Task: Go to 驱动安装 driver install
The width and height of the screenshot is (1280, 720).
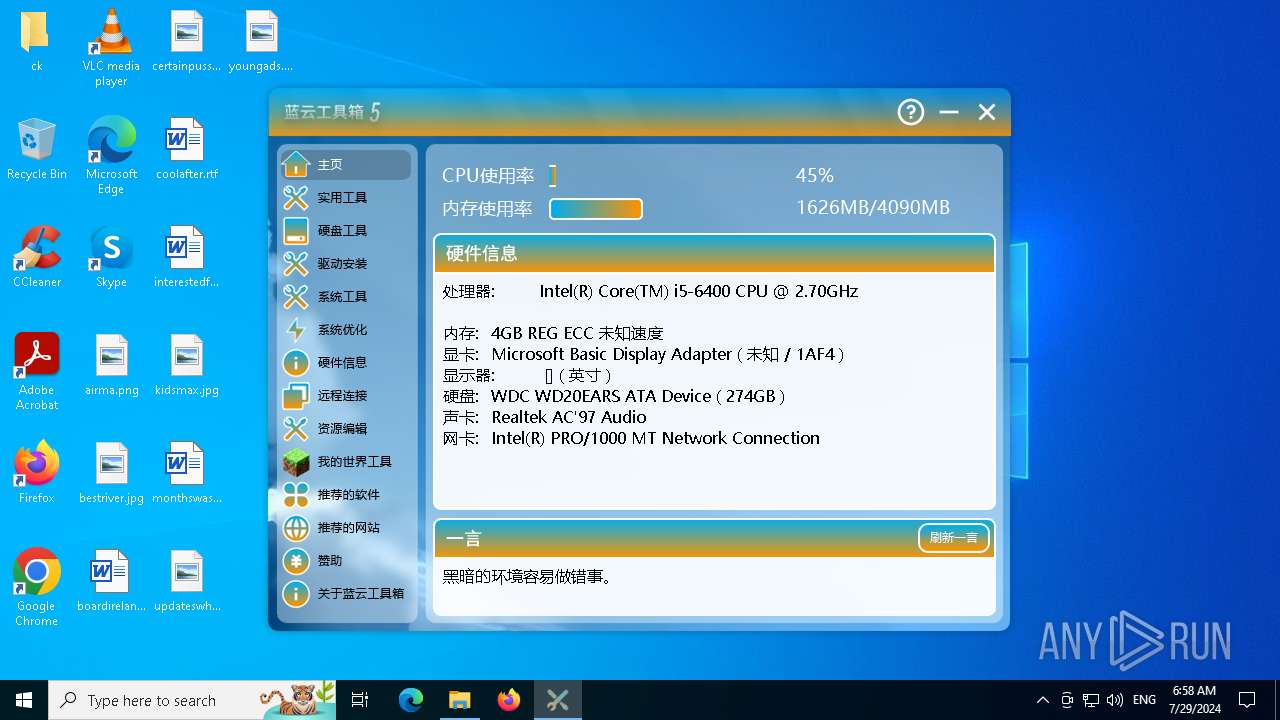Action: click(x=345, y=264)
